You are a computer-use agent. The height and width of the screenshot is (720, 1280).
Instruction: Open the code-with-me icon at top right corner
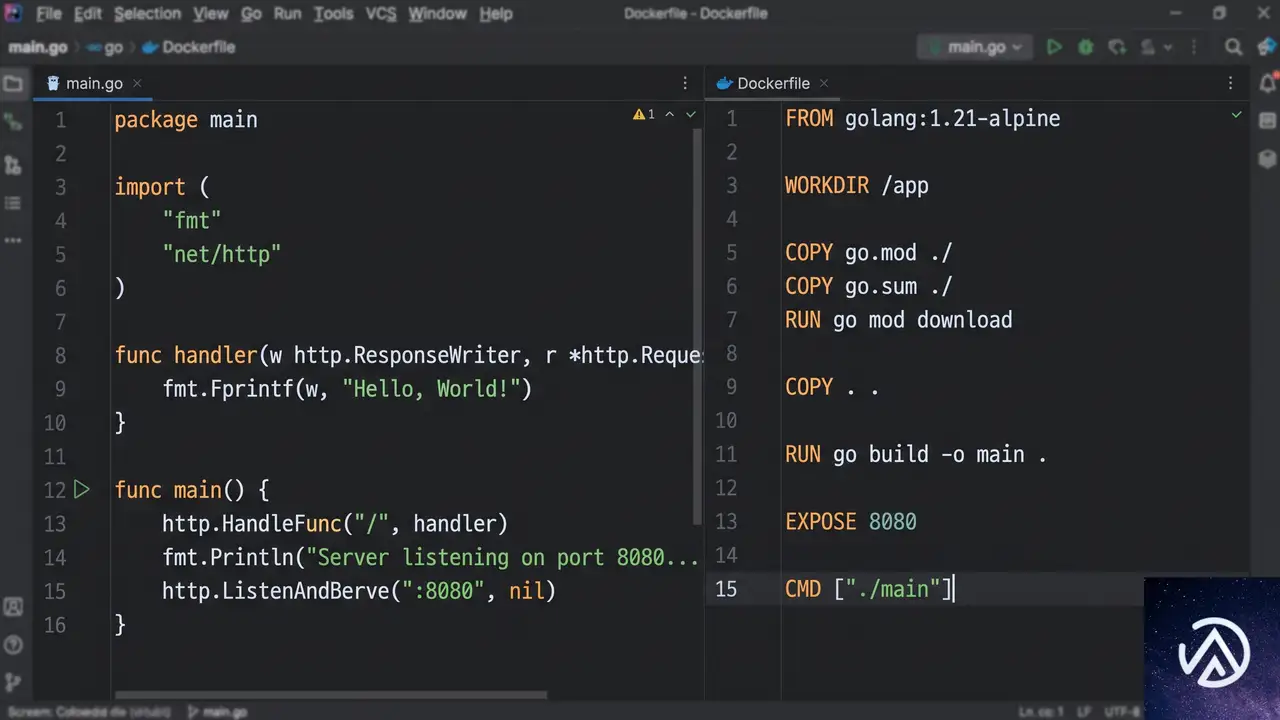coord(1266,47)
